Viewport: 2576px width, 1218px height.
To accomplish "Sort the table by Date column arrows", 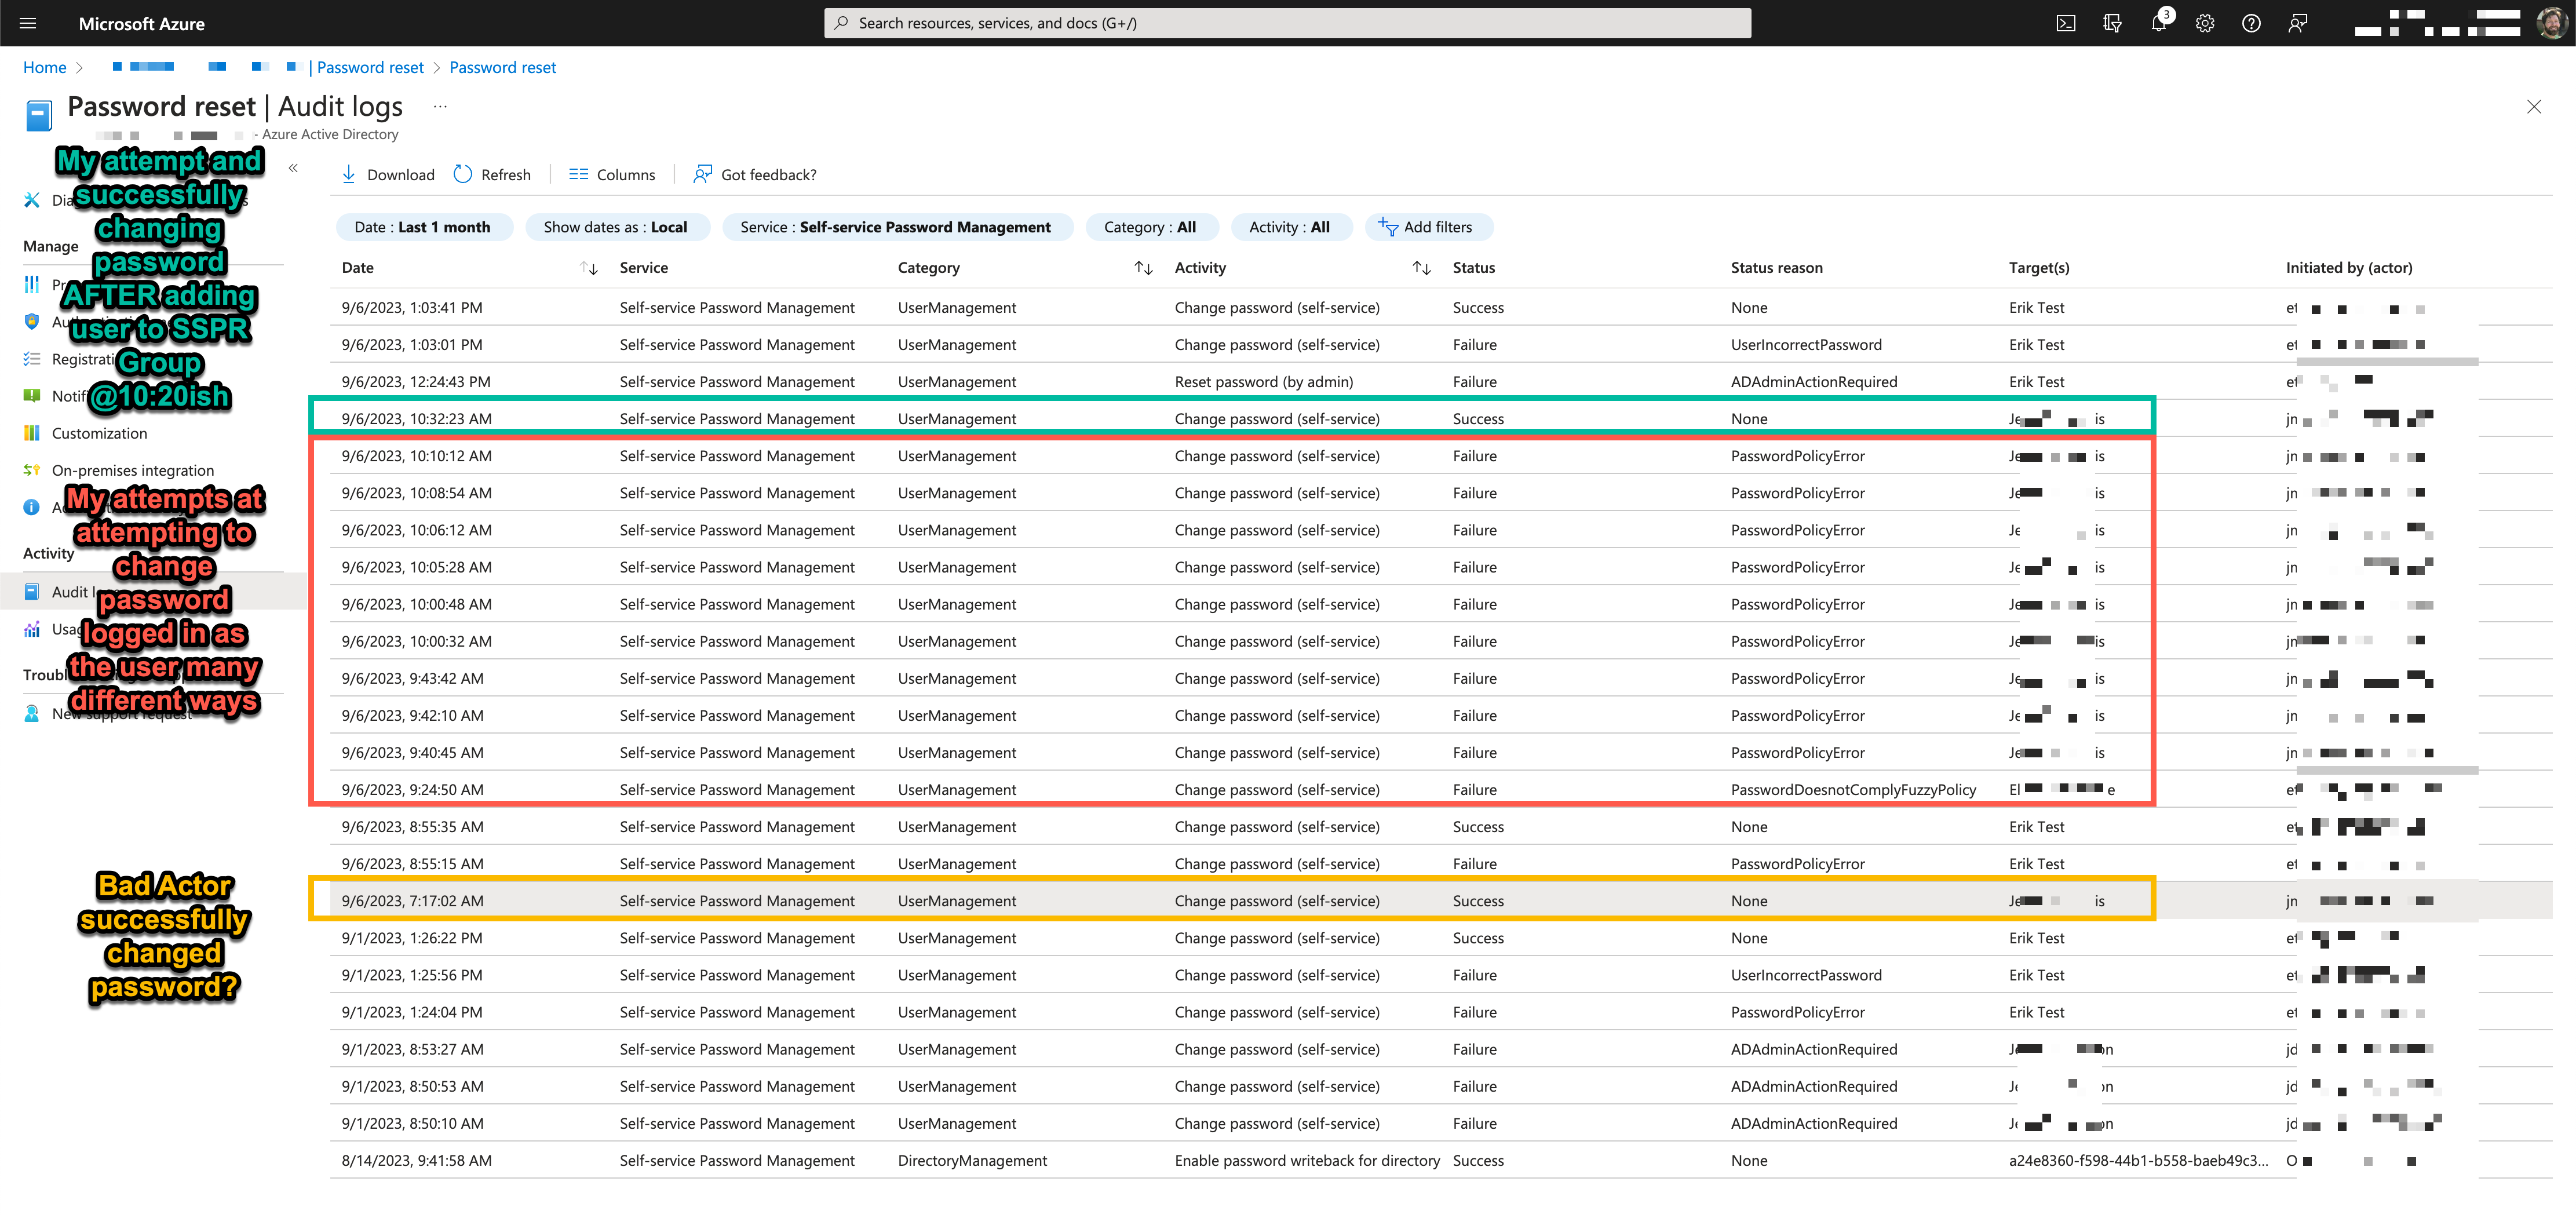I will (x=589, y=268).
